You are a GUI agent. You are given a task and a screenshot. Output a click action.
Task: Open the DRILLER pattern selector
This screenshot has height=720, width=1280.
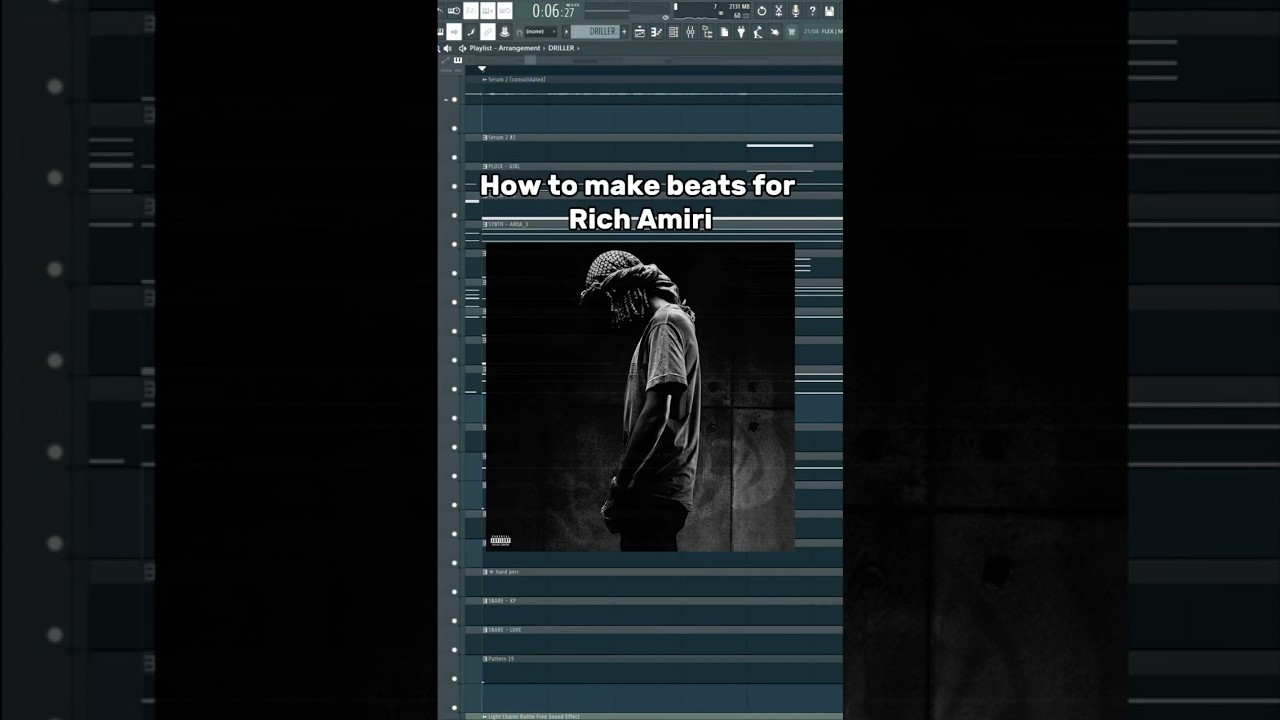point(595,32)
